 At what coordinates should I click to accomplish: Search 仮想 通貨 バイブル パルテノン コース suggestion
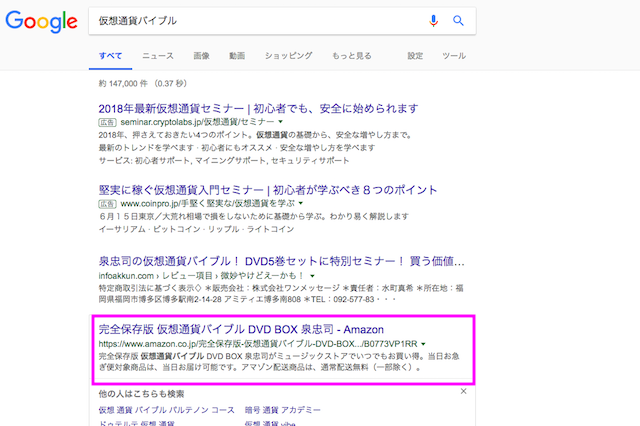167,410
